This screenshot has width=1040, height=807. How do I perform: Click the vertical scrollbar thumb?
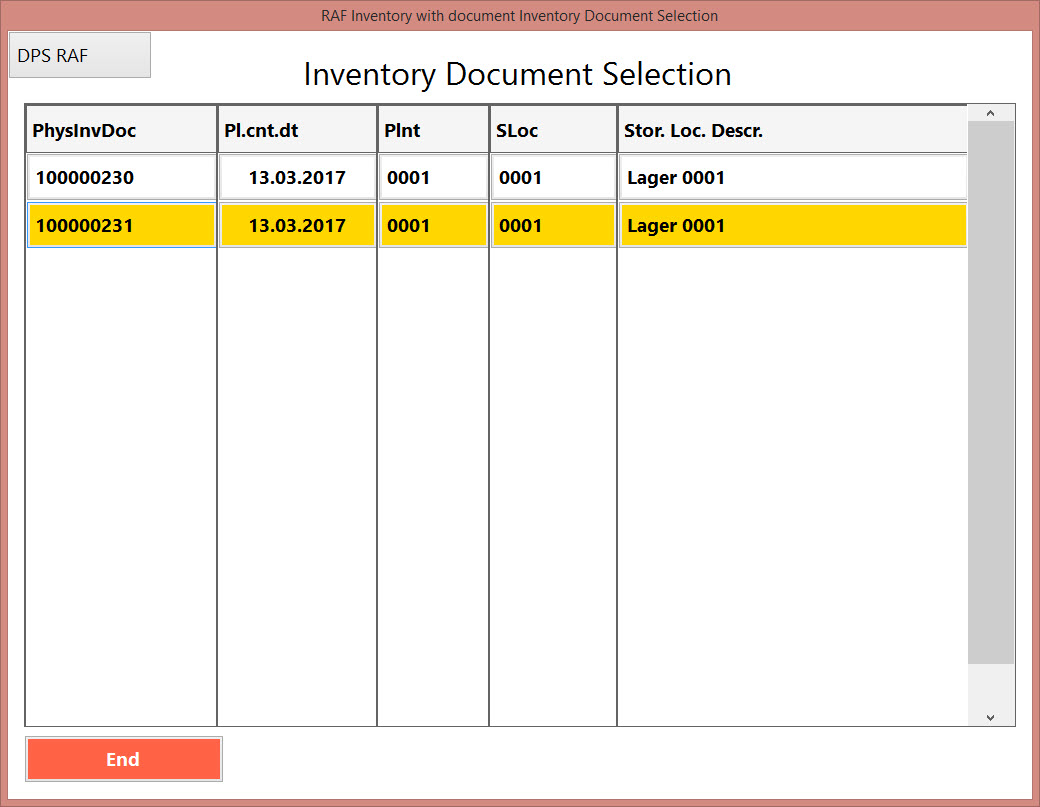click(x=990, y=390)
